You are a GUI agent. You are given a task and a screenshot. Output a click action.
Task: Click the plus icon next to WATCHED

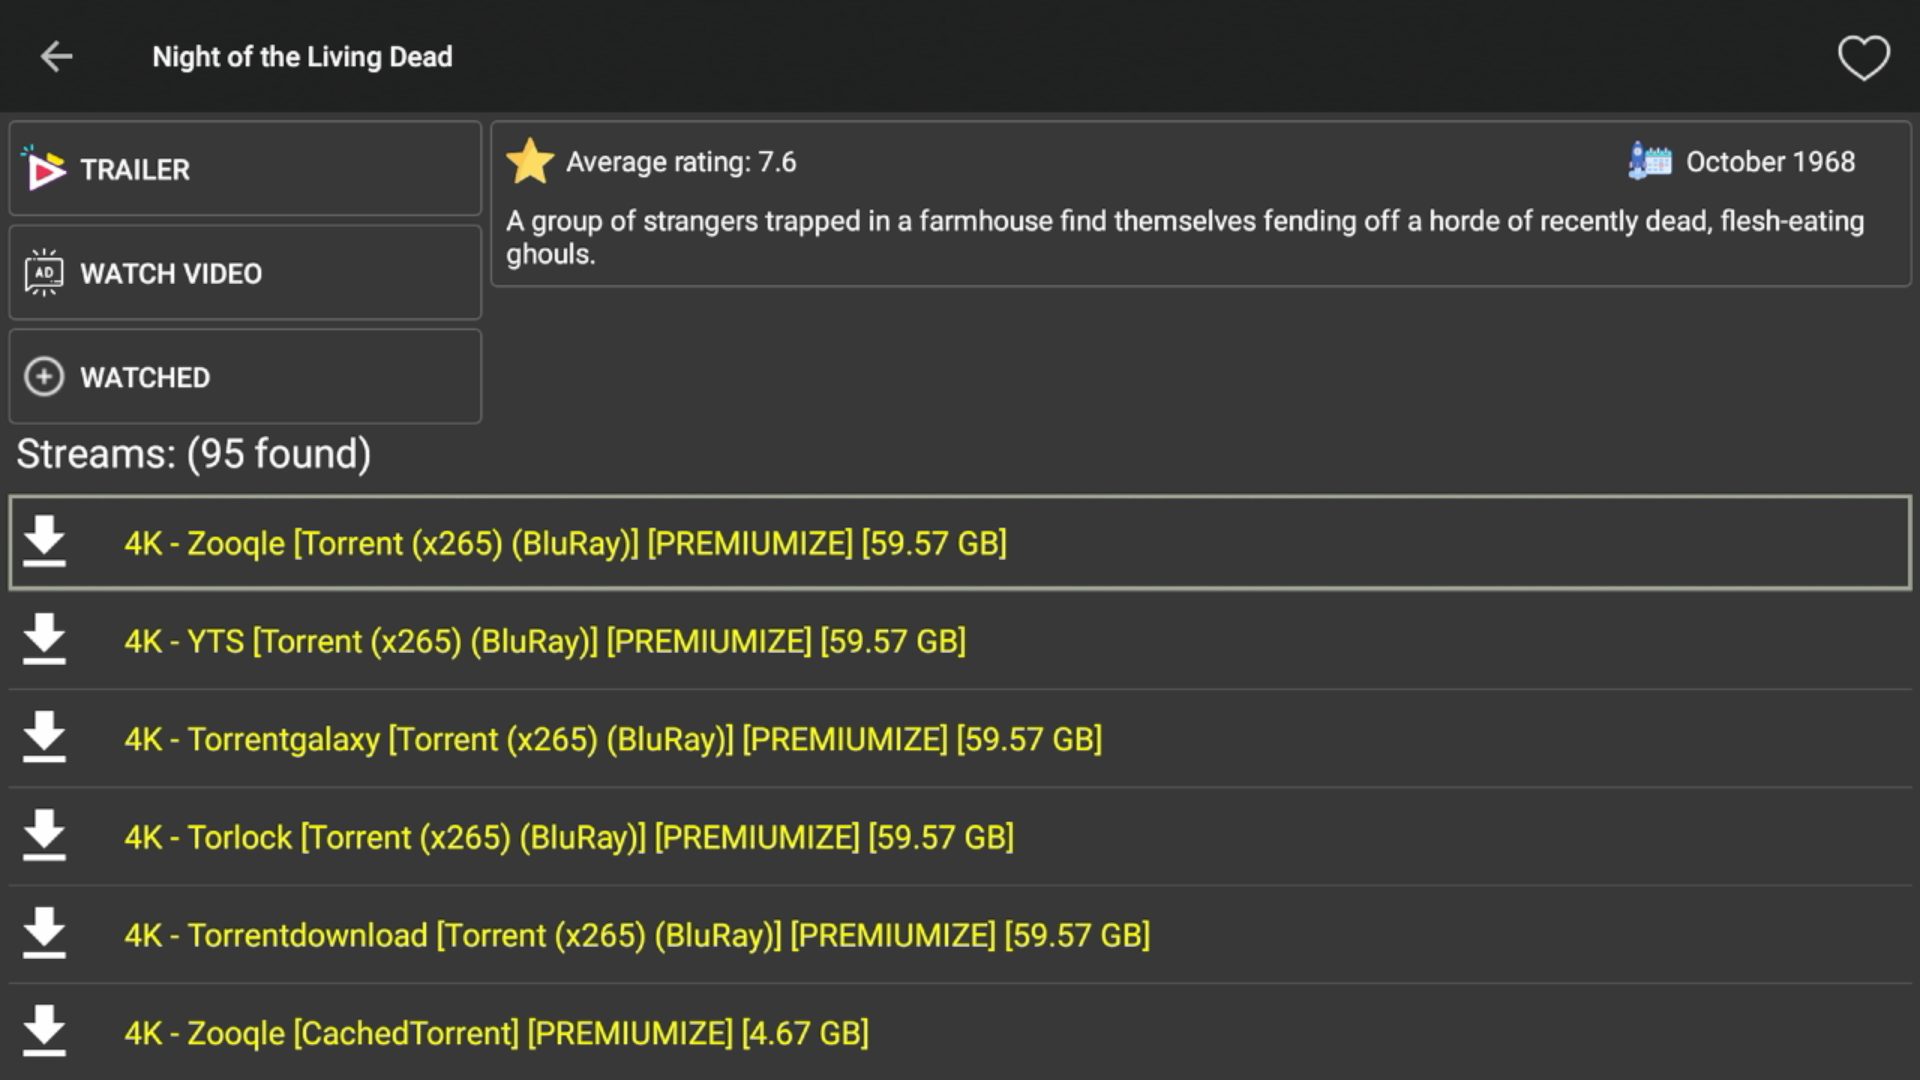click(44, 377)
